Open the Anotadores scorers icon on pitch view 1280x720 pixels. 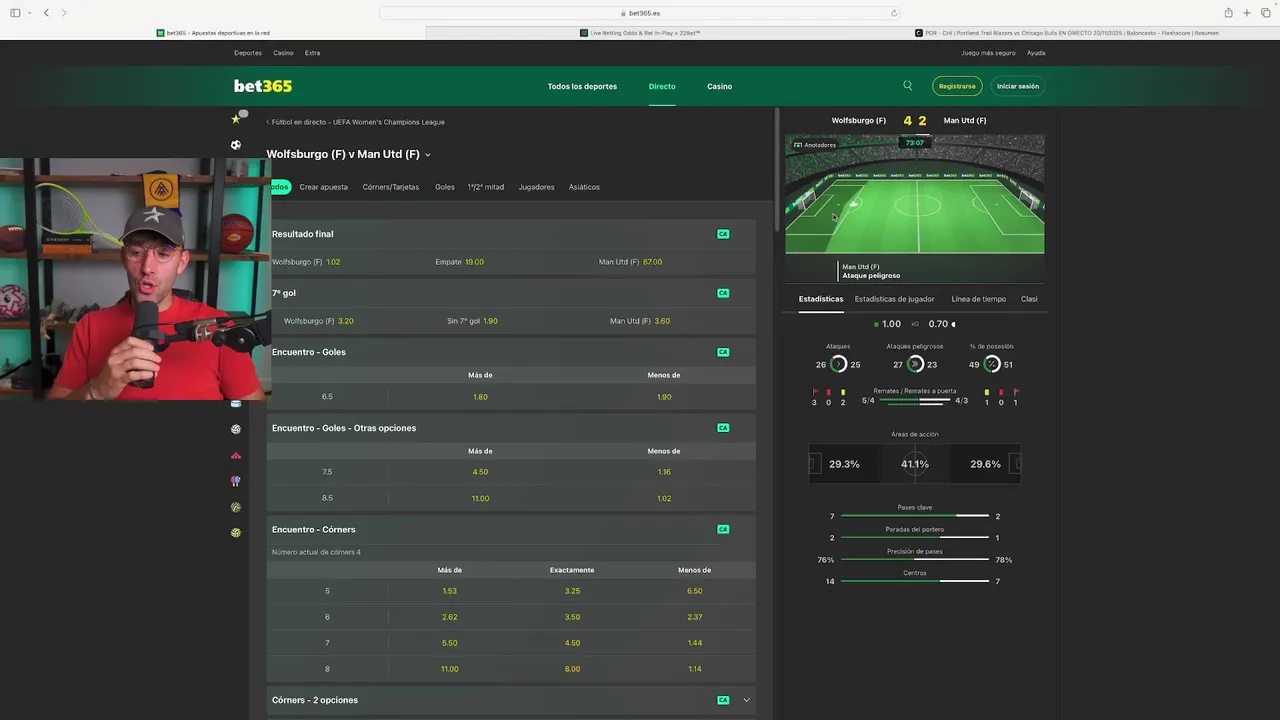pyautogui.click(x=798, y=145)
